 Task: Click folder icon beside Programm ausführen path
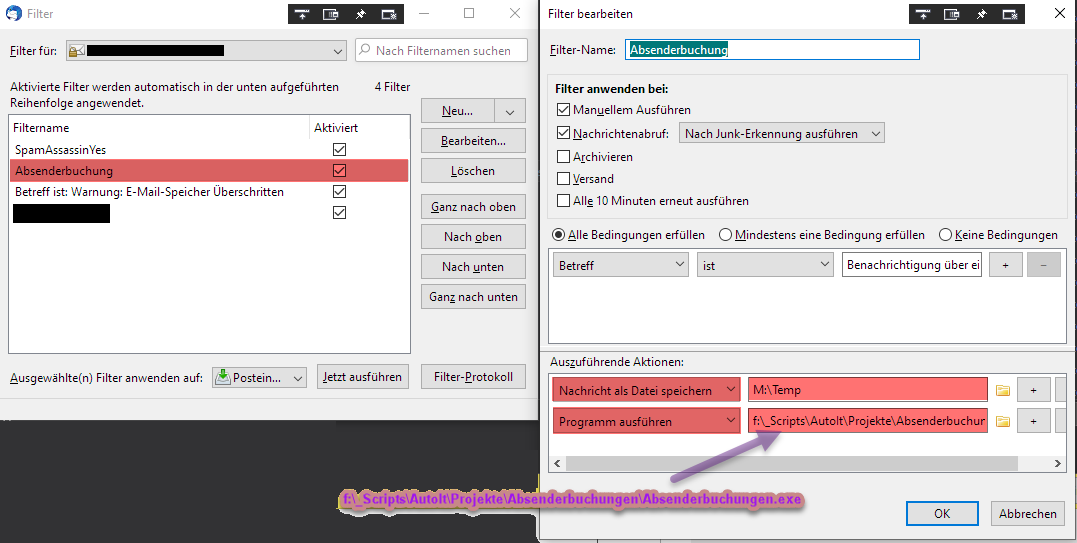pyautogui.click(x=1002, y=421)
